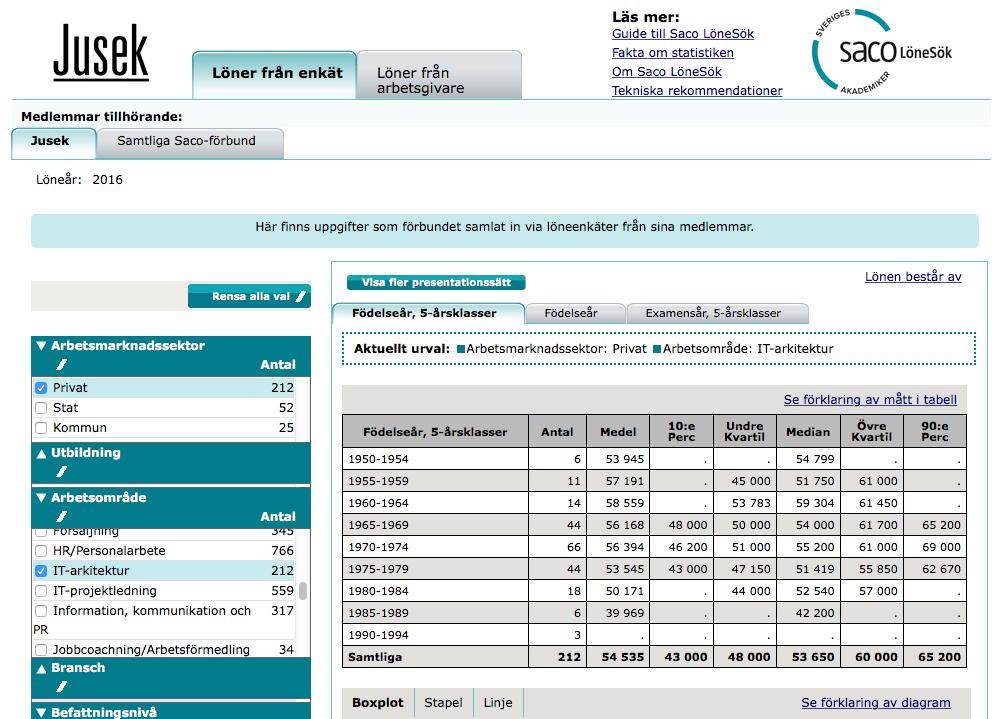Select the Boxplot chart tab
Viewport: 1005px width, 719px height.
point(378,702)
